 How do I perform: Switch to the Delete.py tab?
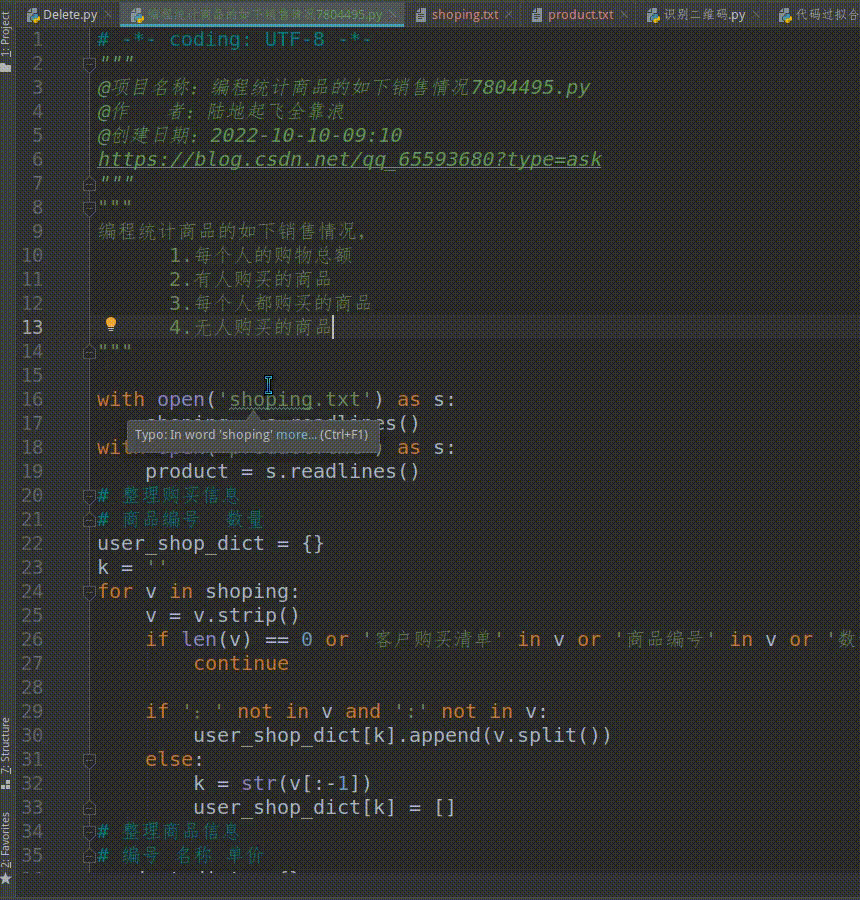tap(69, 14)
